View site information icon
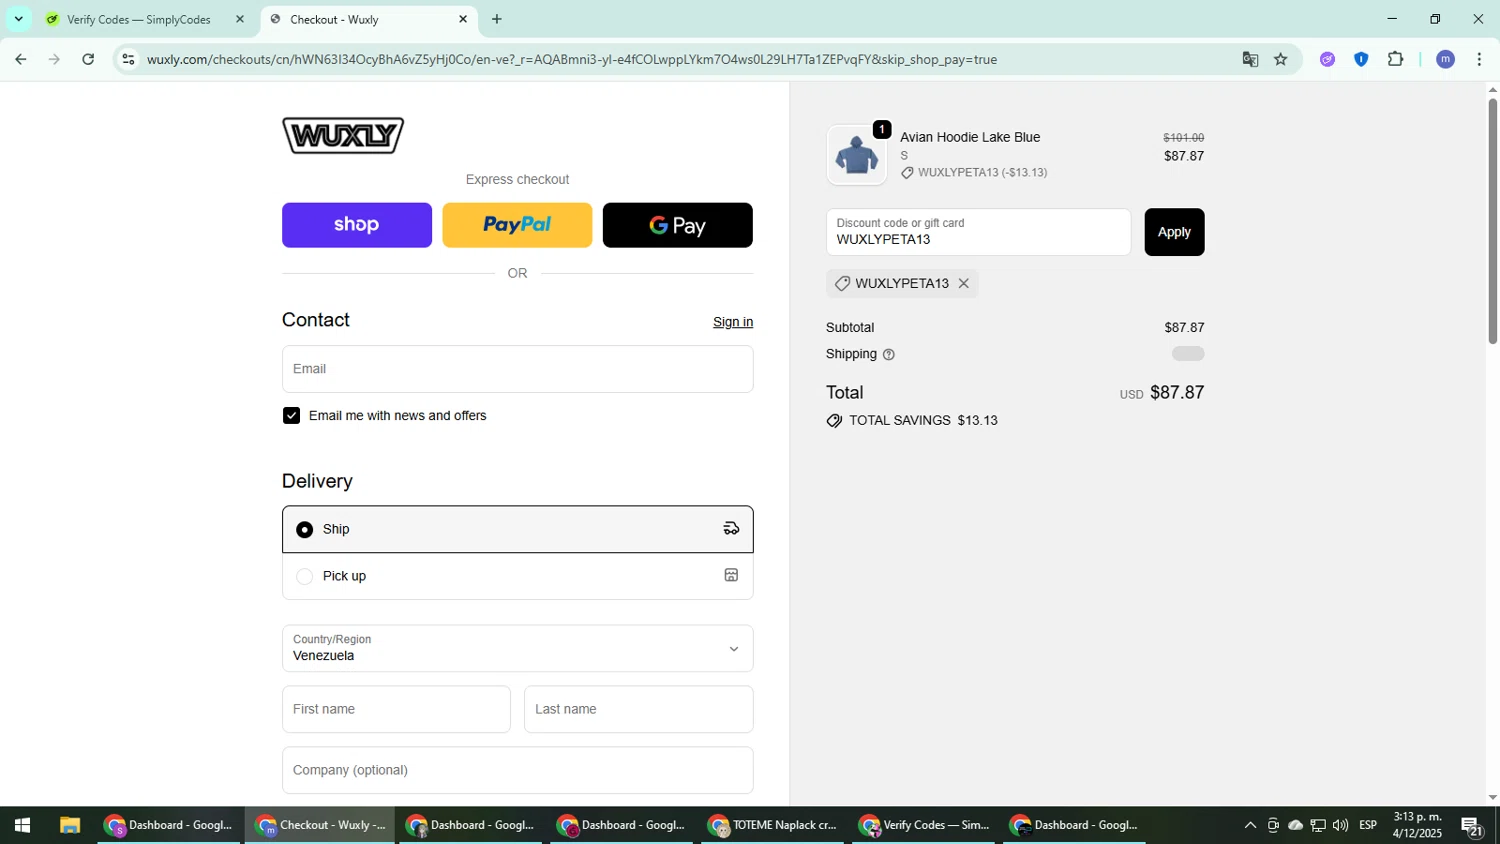Screen dimensions: 1500x844 [x=128, y=60]
